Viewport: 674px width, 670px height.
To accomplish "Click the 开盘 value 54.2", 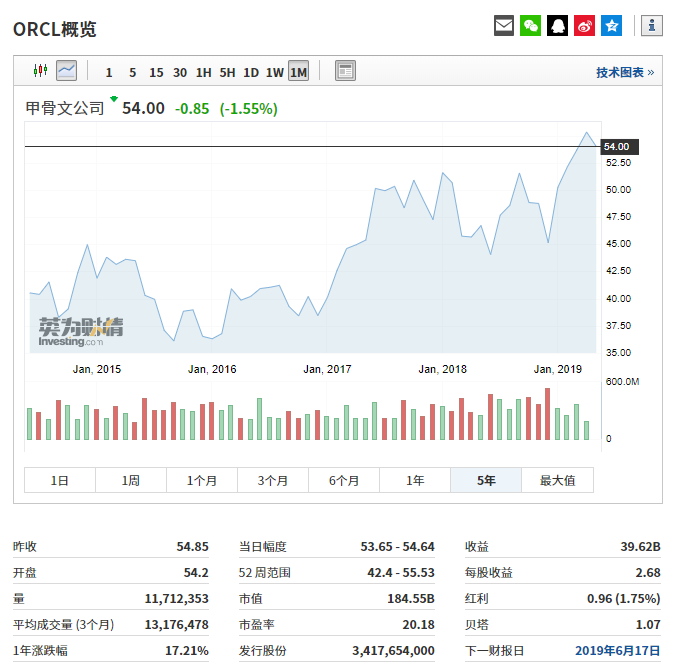I will [196, 572].
